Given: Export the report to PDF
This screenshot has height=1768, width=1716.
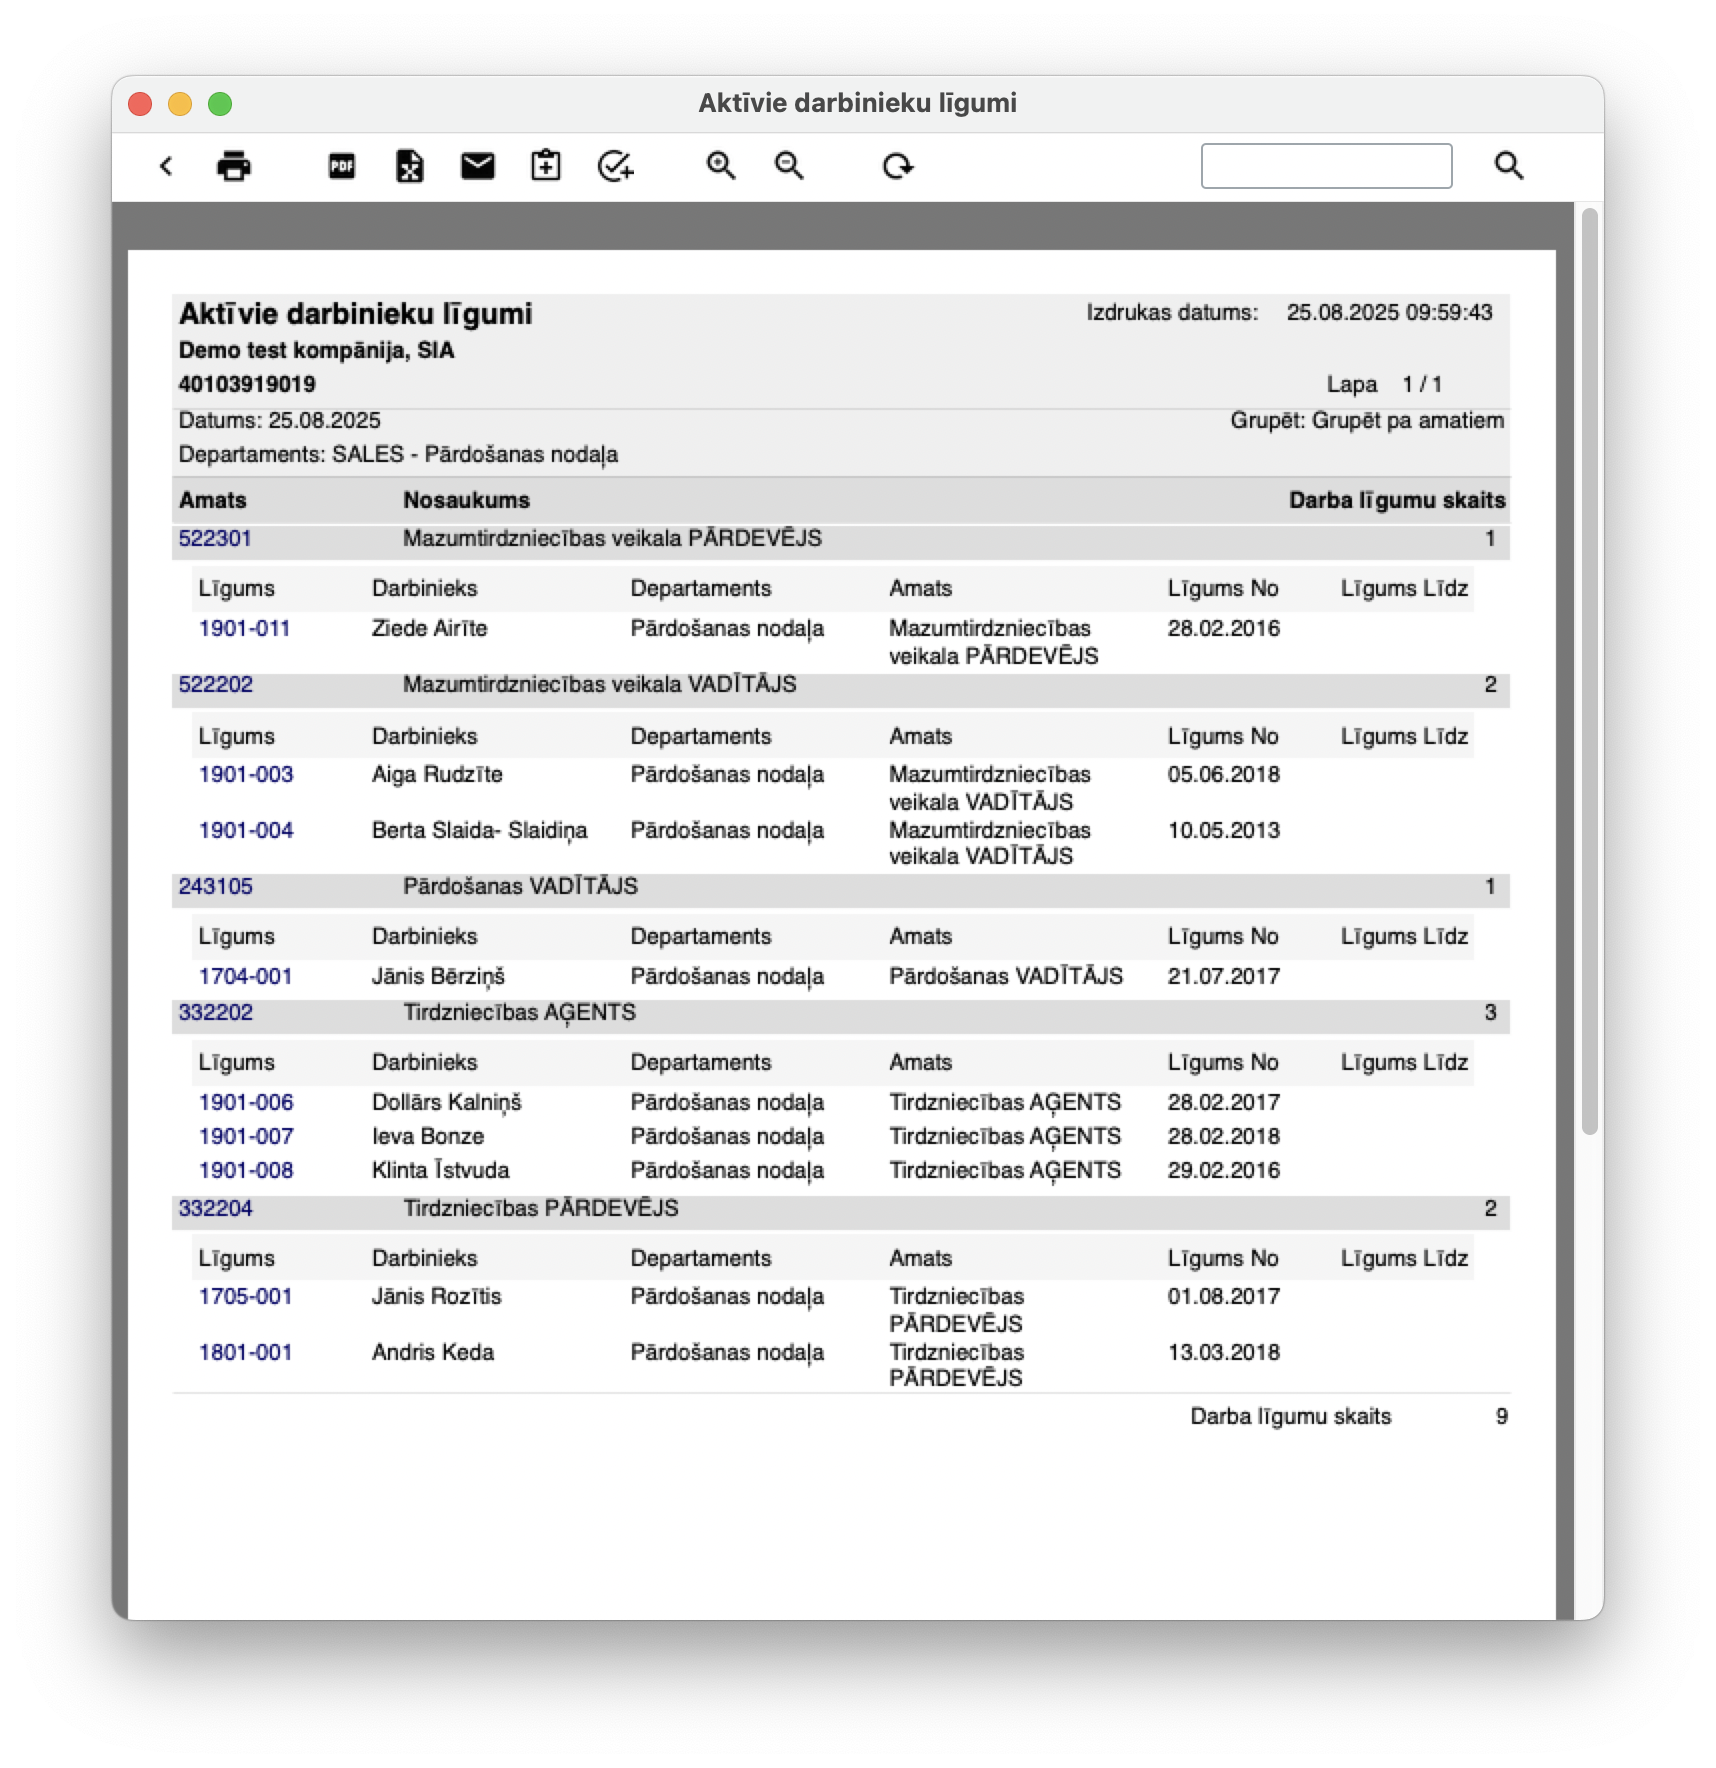Looking at the screenshot, I should click(x=342, y=166).
